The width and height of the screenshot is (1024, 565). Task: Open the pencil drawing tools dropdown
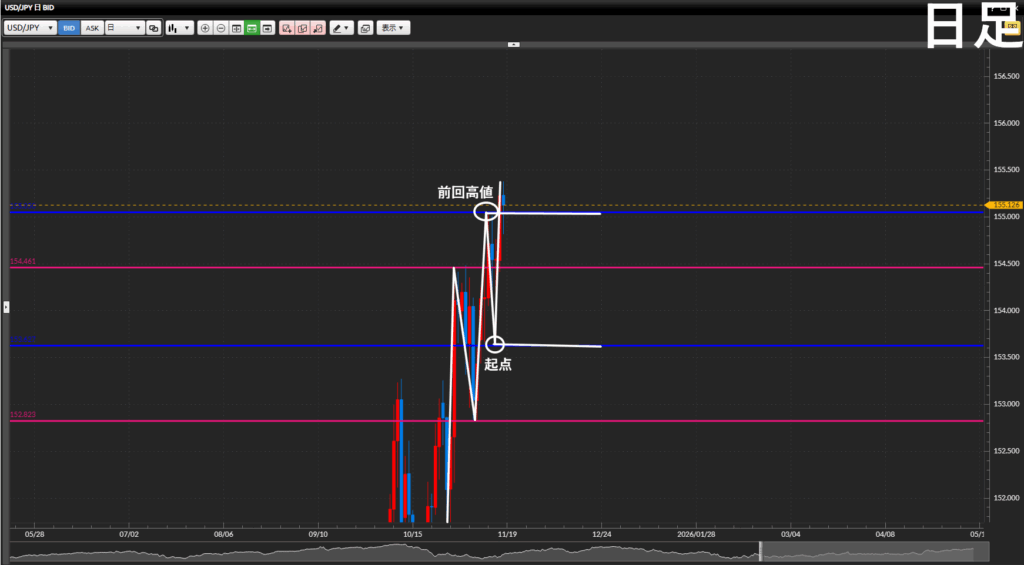342,28
